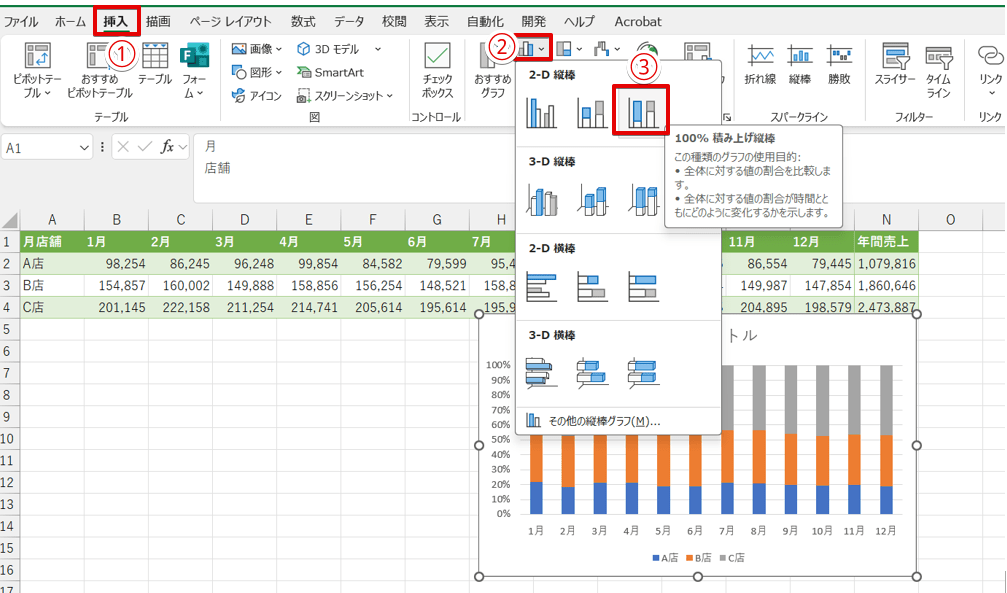Click row header 3
The image size is (1007, 593).
(x=10, y=285)
